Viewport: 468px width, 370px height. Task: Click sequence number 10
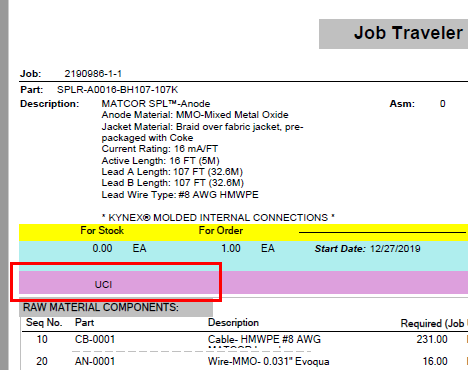click(42, 339)
